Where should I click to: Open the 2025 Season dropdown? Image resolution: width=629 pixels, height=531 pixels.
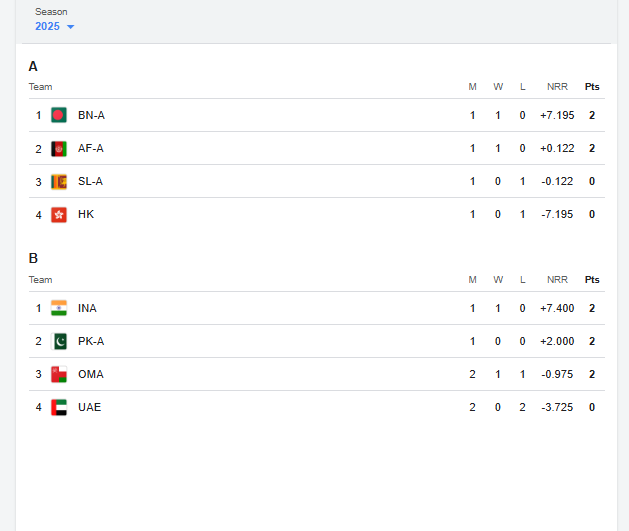click(48, 26)
